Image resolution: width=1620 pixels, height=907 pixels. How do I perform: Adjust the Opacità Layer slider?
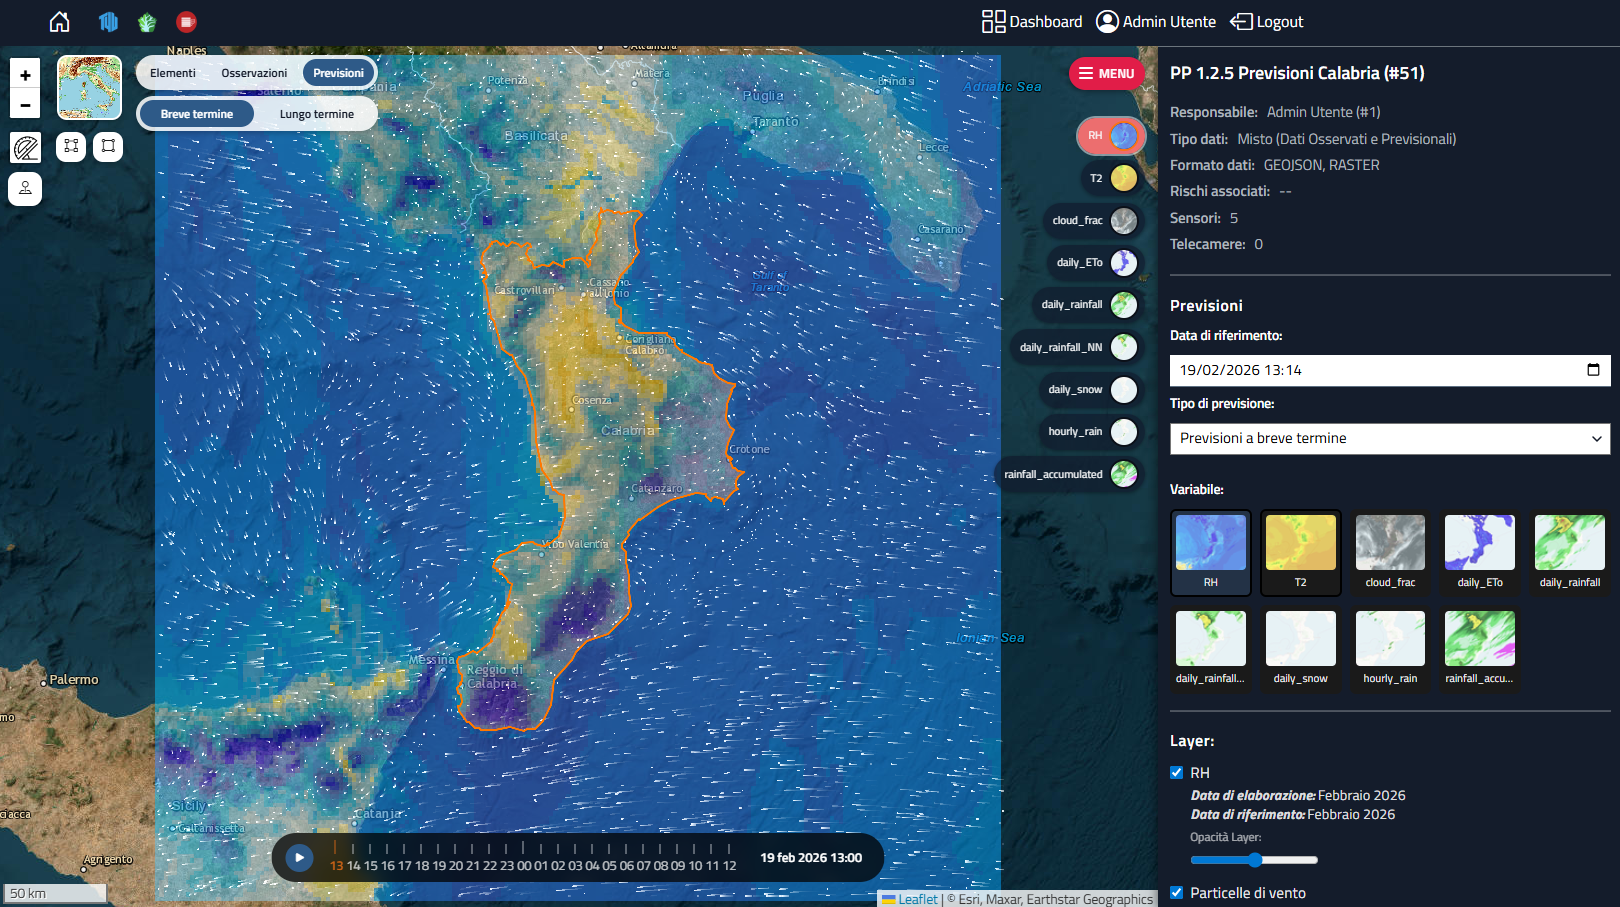pyautogui.click(x=1254, y=860)
